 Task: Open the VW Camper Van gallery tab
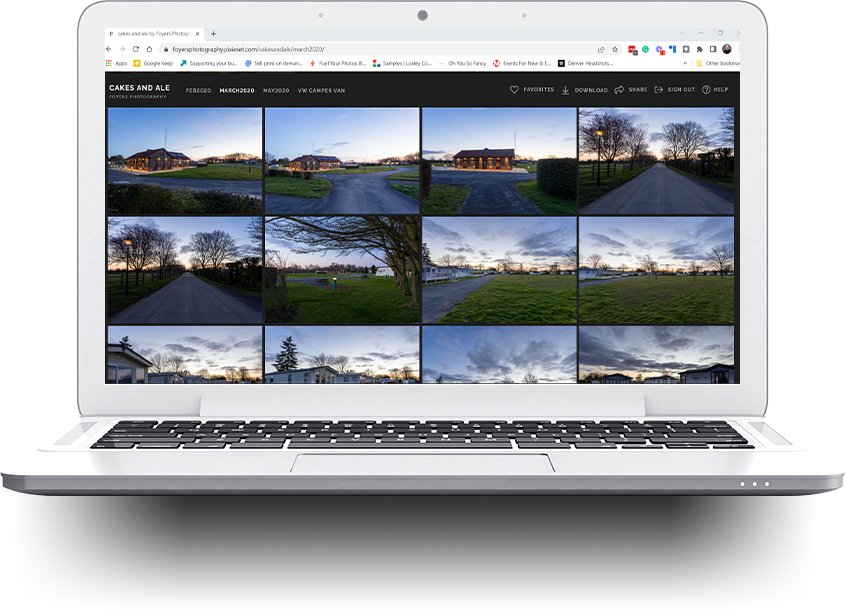[x=321, y=91]
